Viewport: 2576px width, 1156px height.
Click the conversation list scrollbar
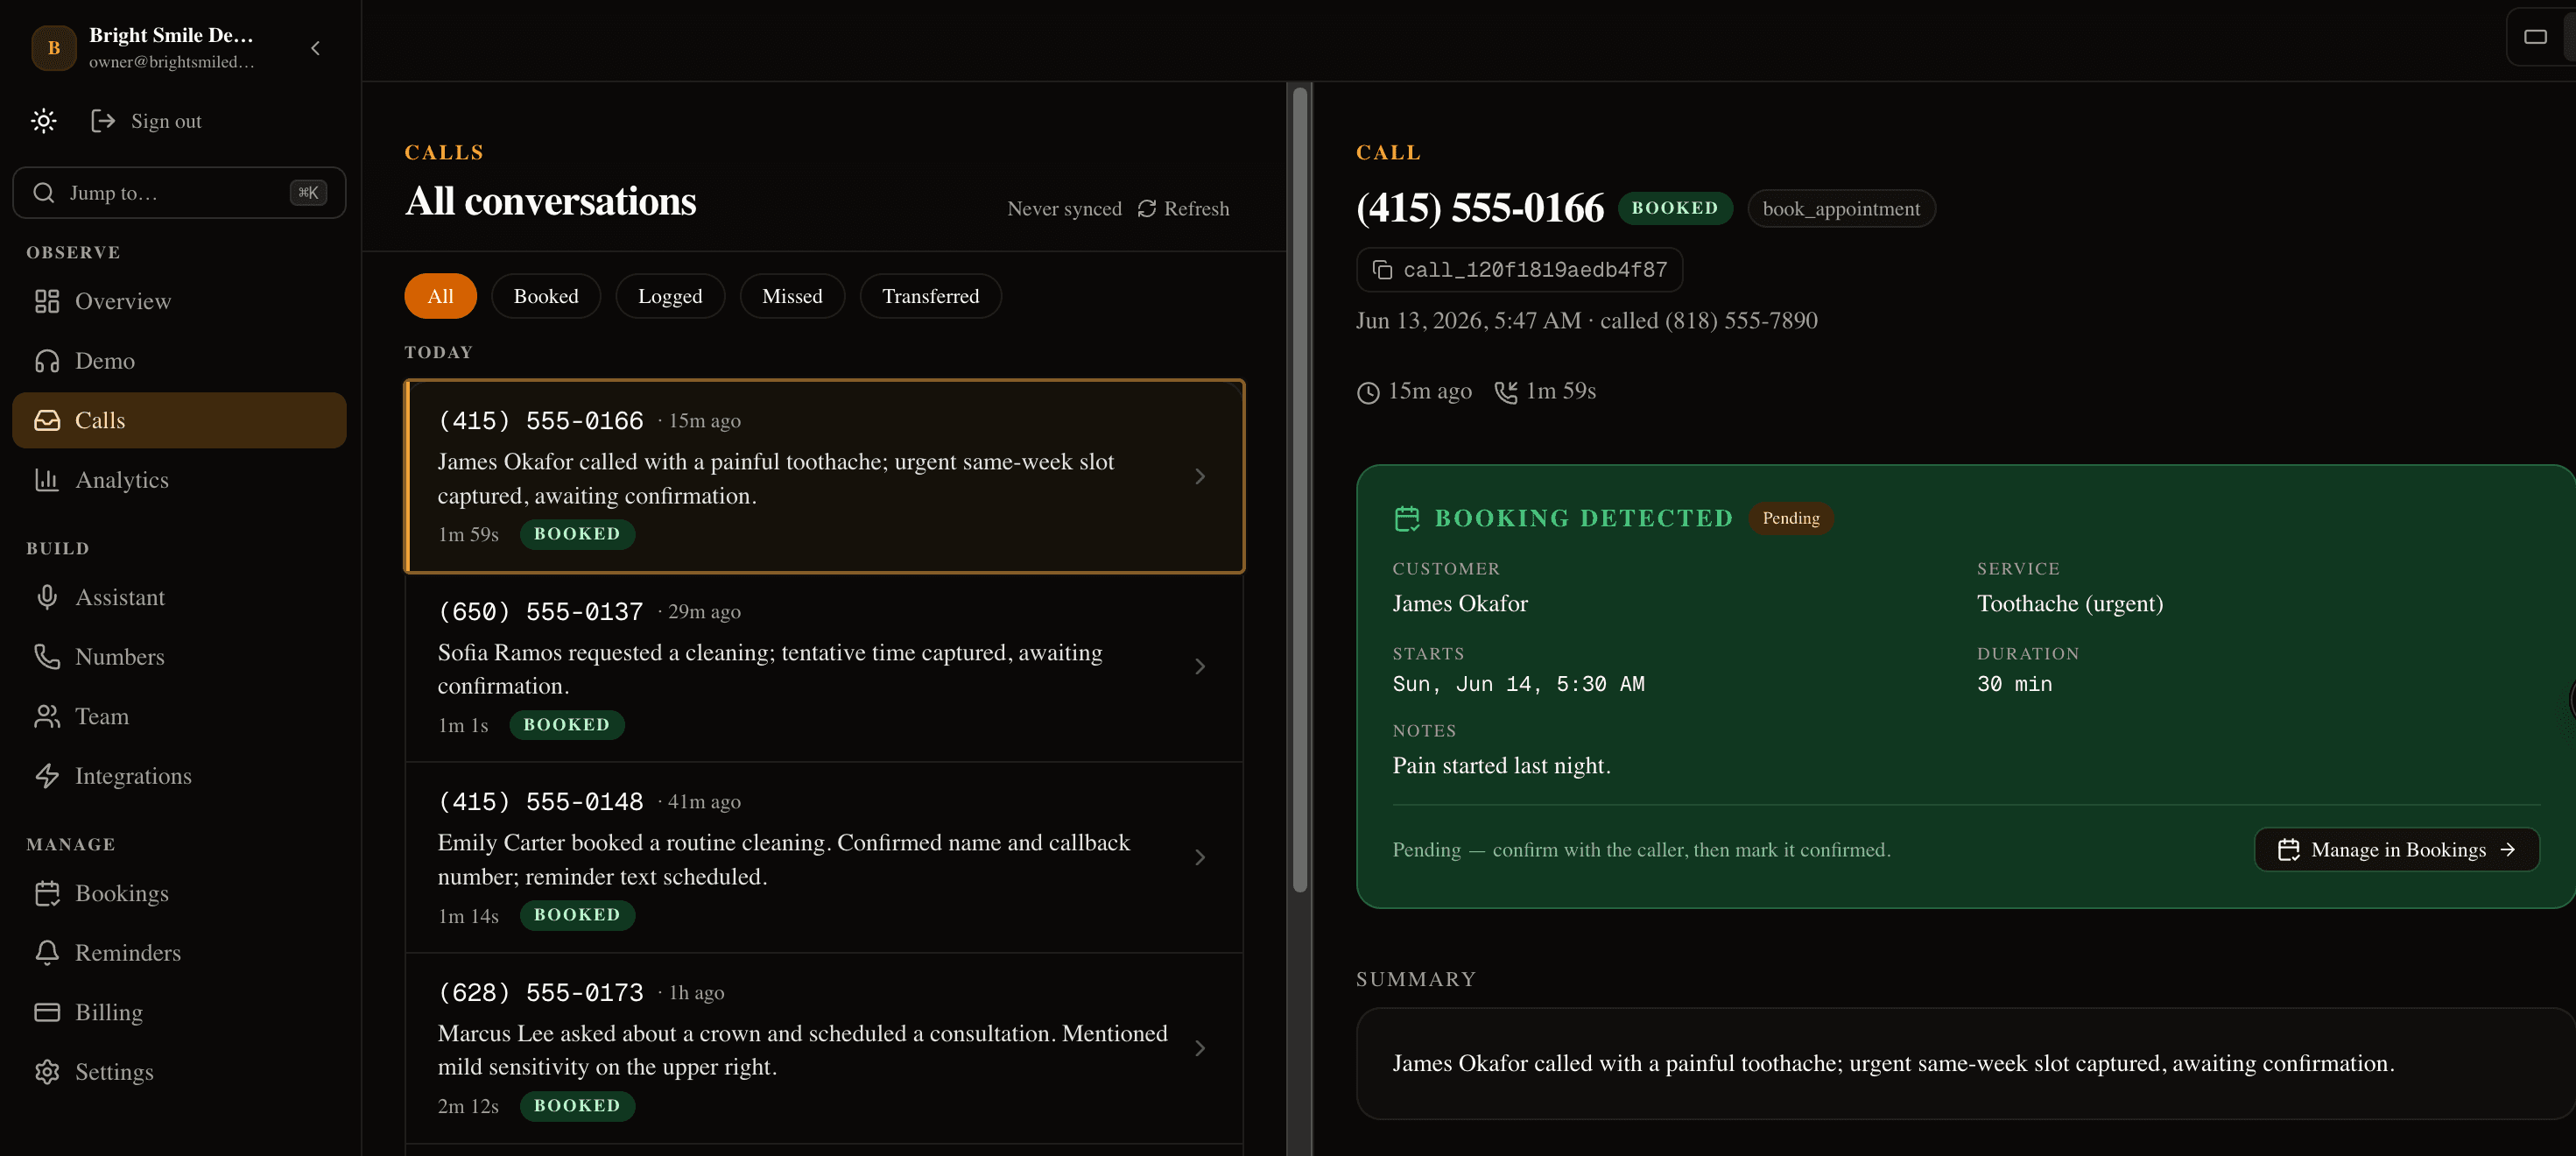click(x=1300, y=490)
